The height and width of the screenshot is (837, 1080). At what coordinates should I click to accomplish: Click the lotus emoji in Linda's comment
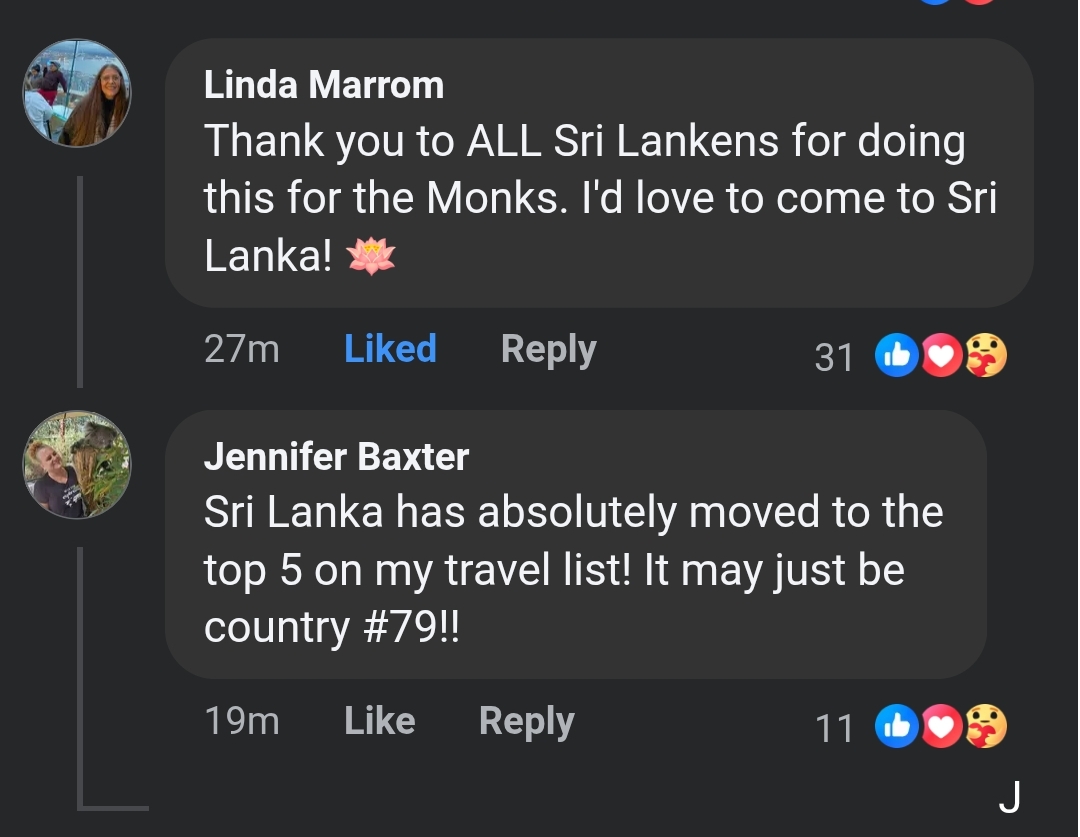point(371,256)
